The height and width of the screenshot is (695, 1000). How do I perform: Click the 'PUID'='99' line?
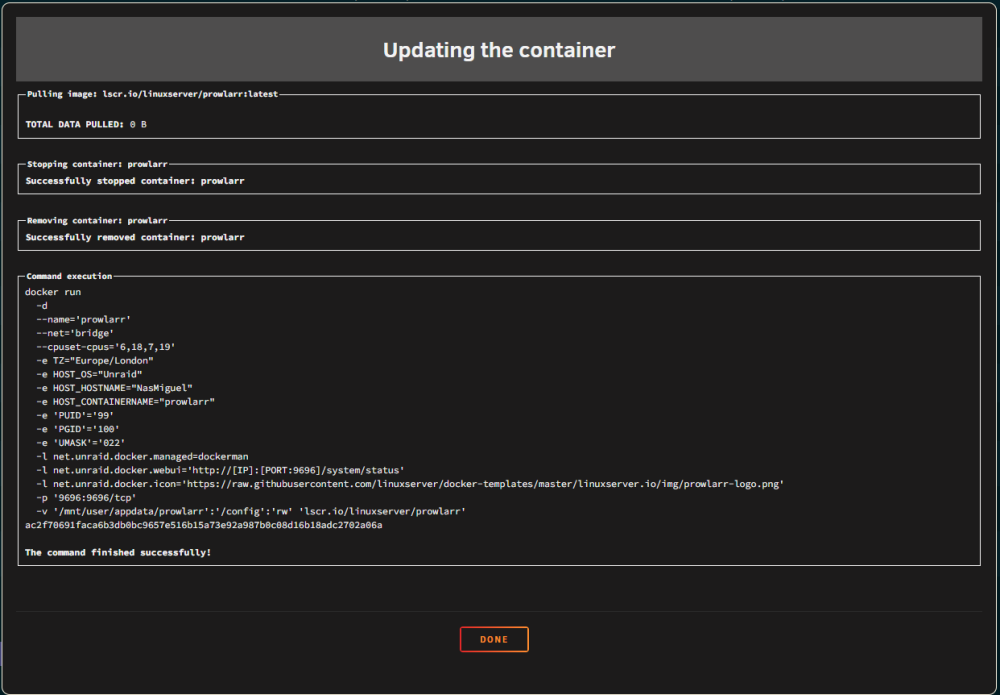[75, 415]
